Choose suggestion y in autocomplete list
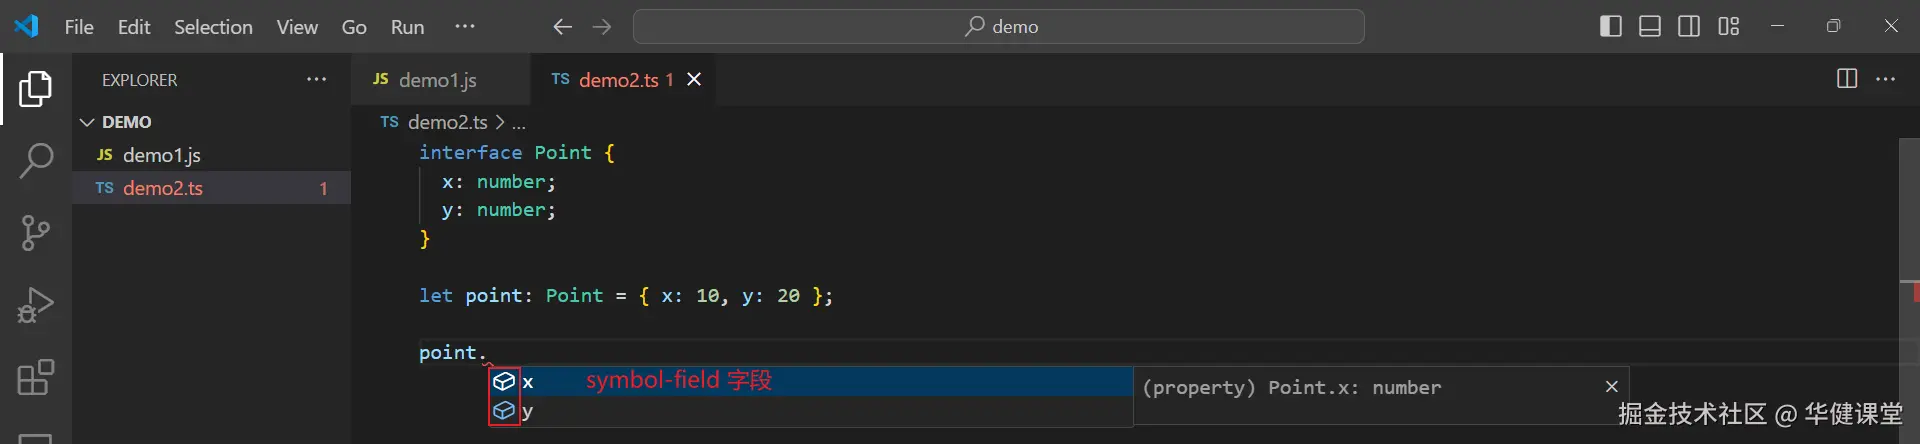 pyautogui.click(x=810, y=411)
